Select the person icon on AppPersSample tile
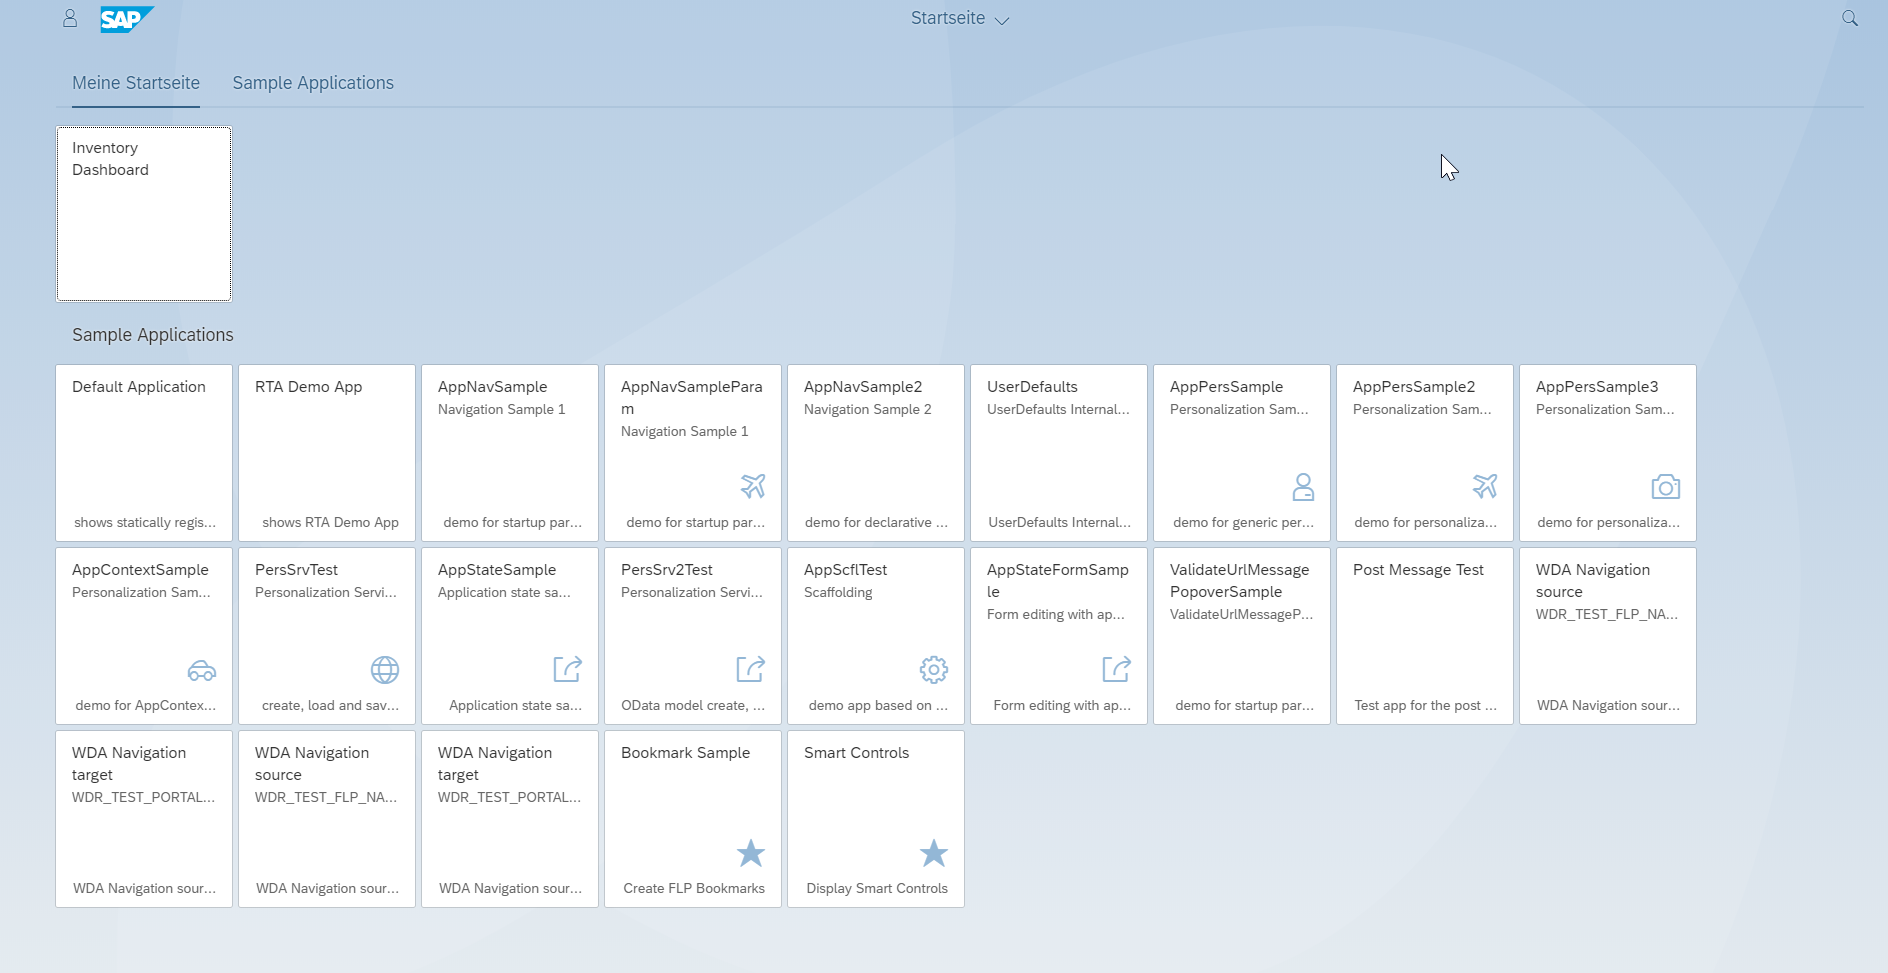 tap(1303, 488)
